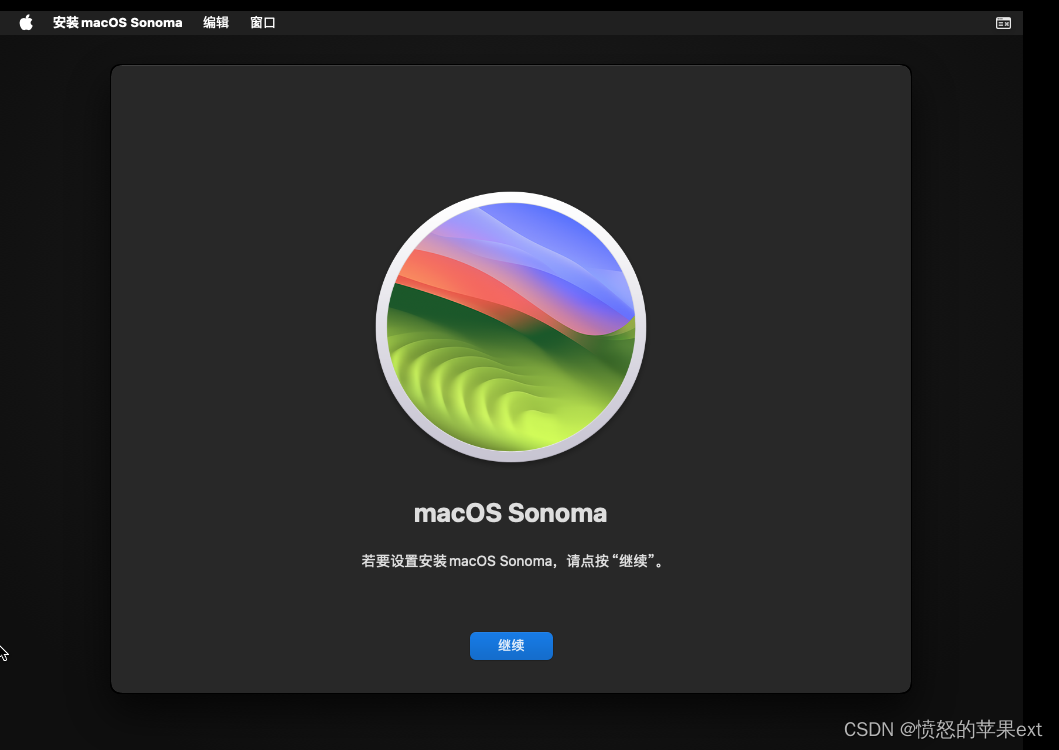Open the 安装 macOS Sonoma menu

(x=118, y=23)
